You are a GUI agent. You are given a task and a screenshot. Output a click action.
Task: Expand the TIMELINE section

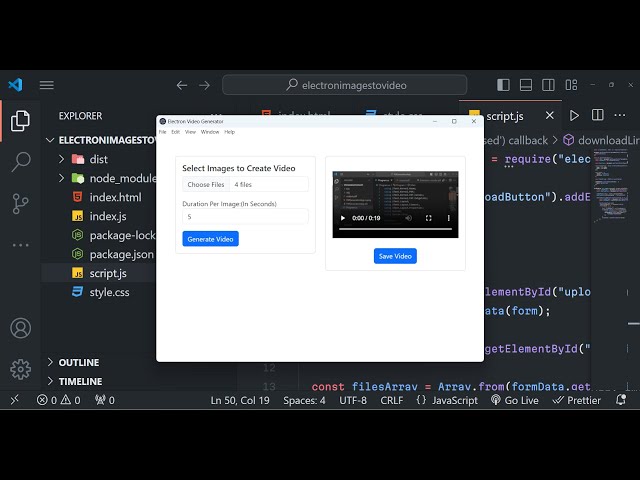(x=80, y=381)
